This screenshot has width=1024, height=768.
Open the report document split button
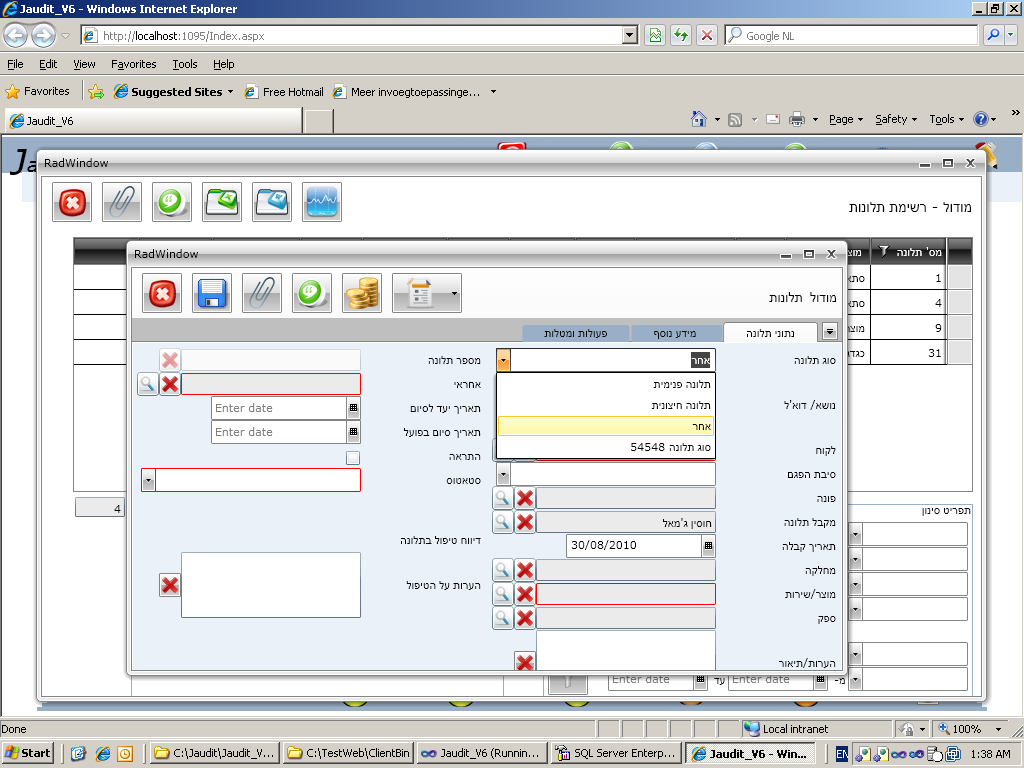(x=427, y=293)
